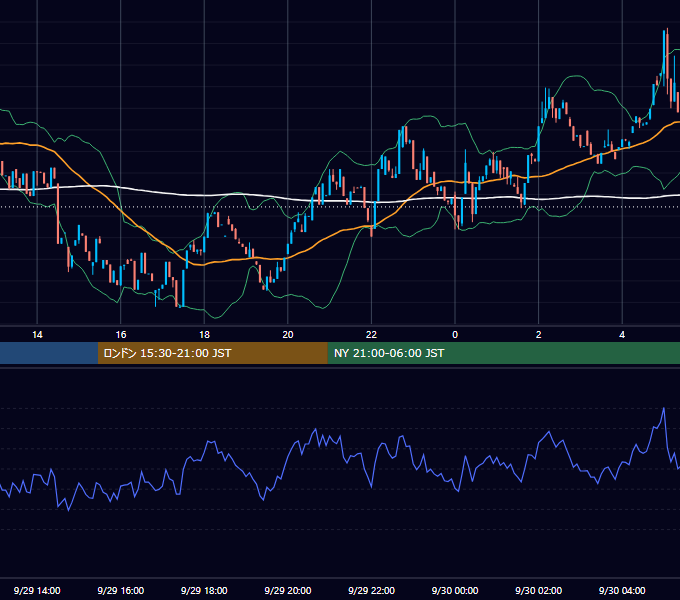
Task: Click the hour label 16 on the price chart axis
Action: point(121,335)
